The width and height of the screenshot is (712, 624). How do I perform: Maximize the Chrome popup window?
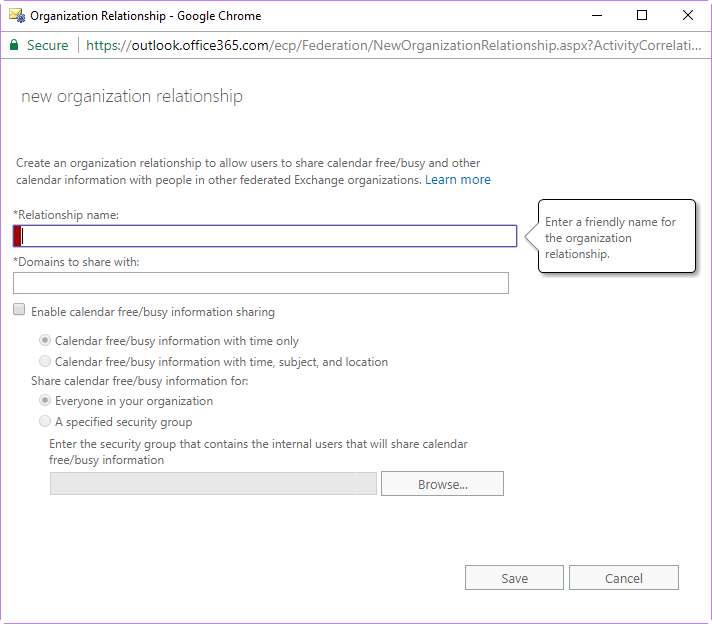point(642,15)
